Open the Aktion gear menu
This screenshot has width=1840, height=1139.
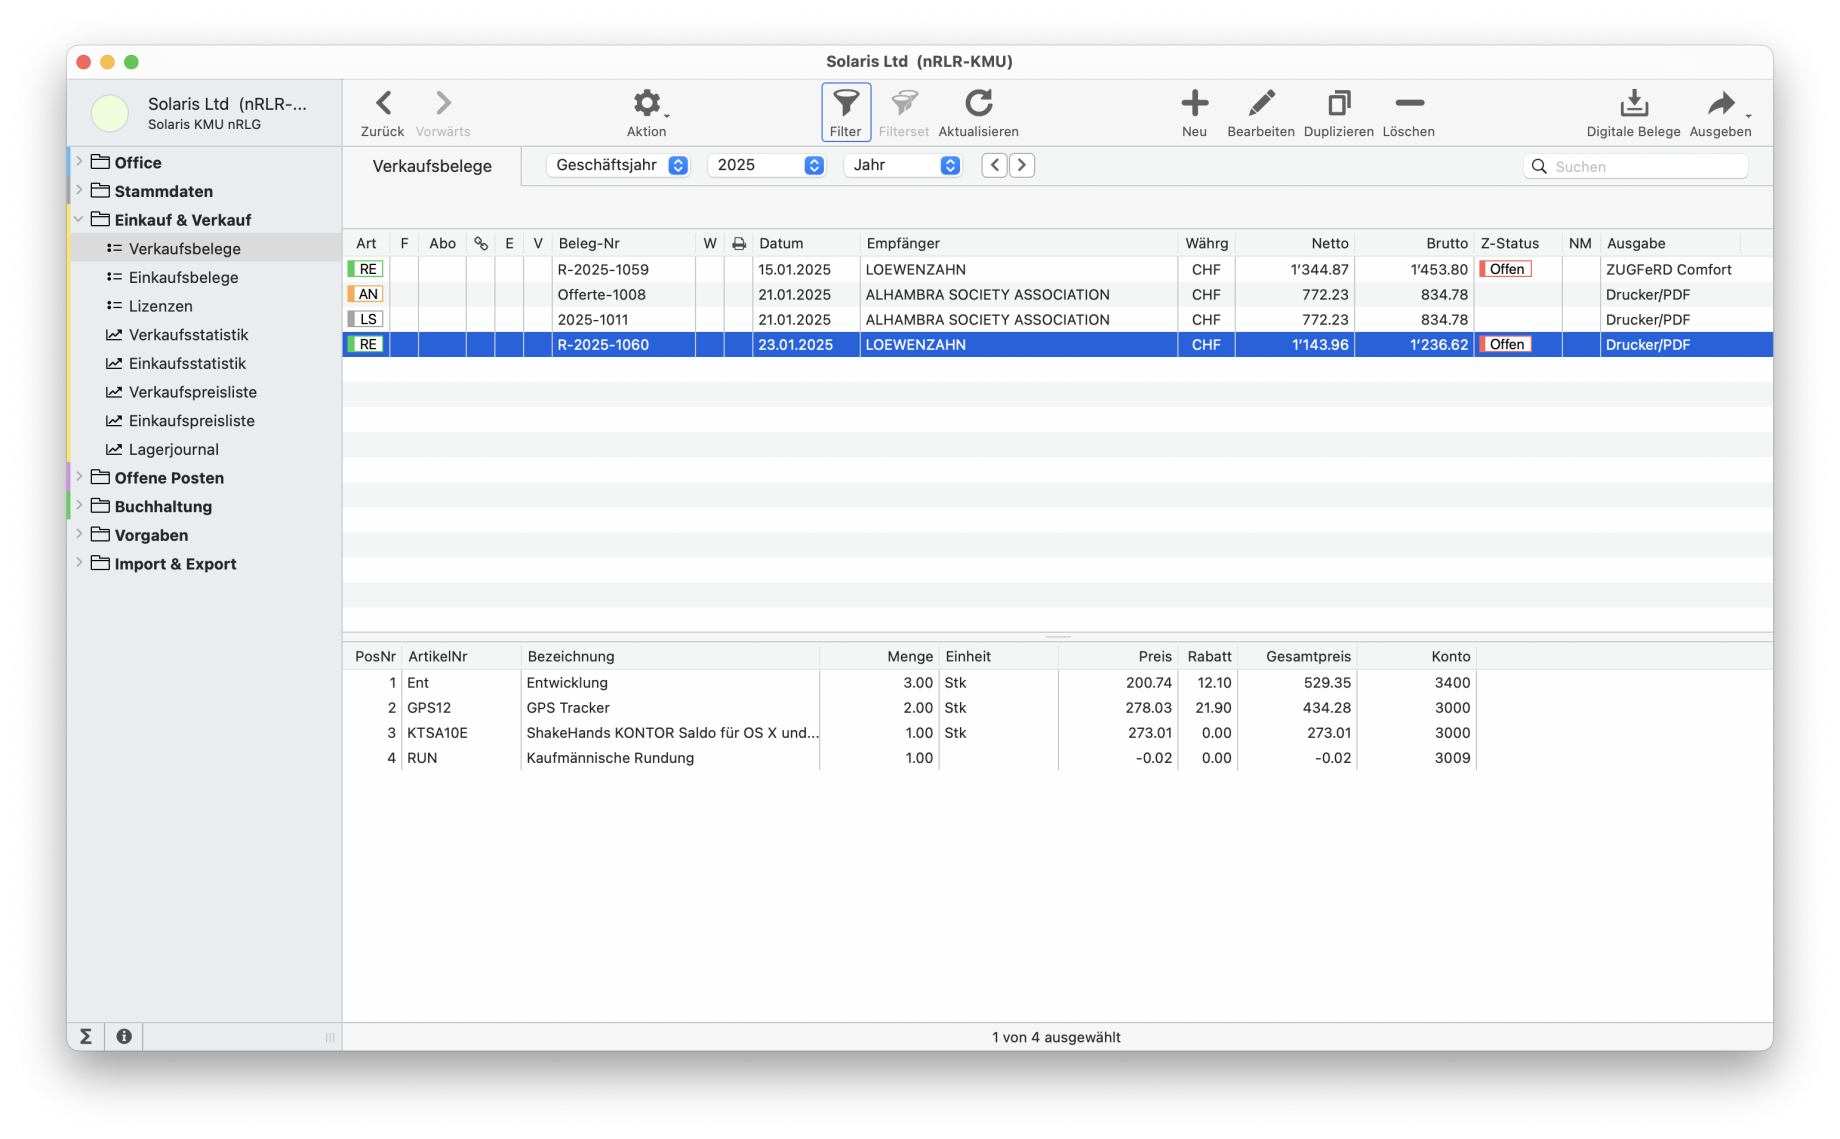647,104
